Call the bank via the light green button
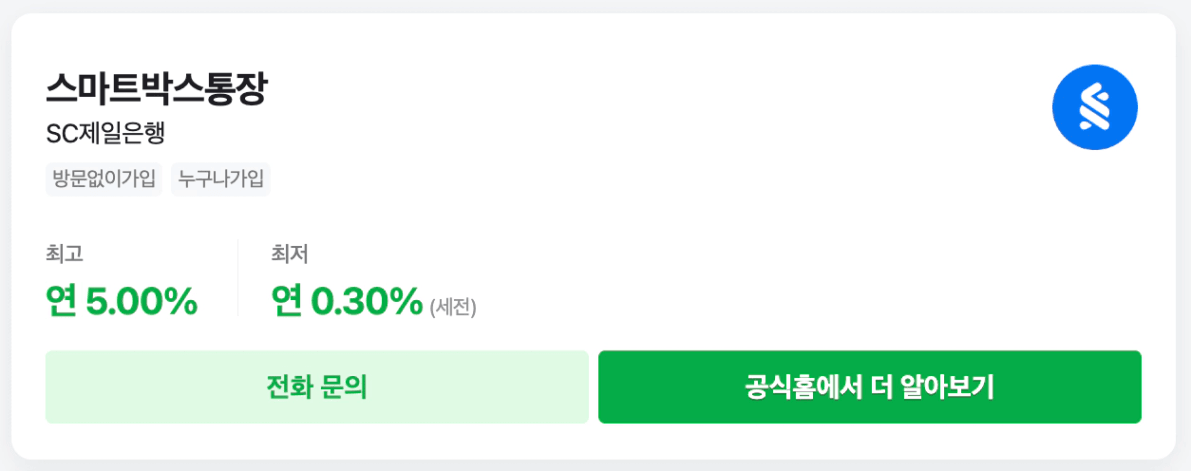The height and width of the screenshot is (471, 1191). [x=317, y=387]
